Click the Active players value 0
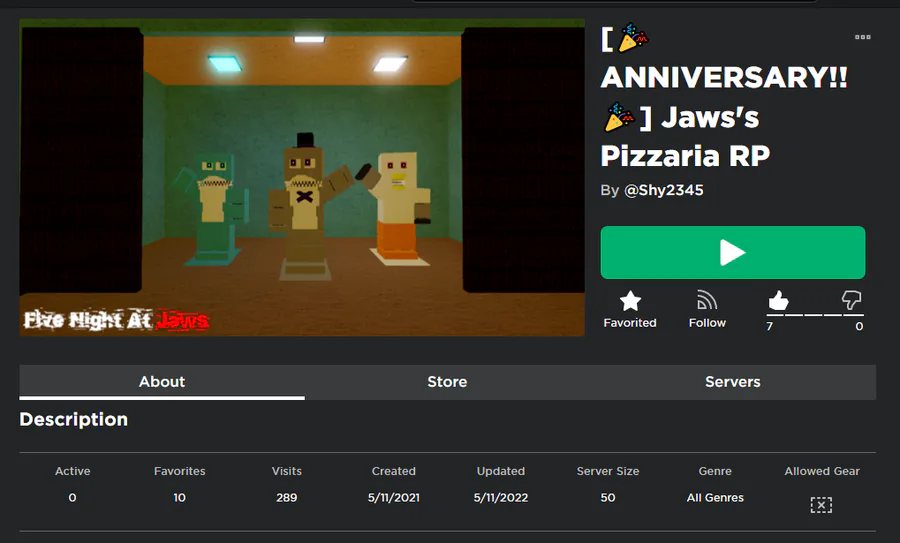Screen dimensions: 900x543 pyautogui.click(x=72, y=498)
